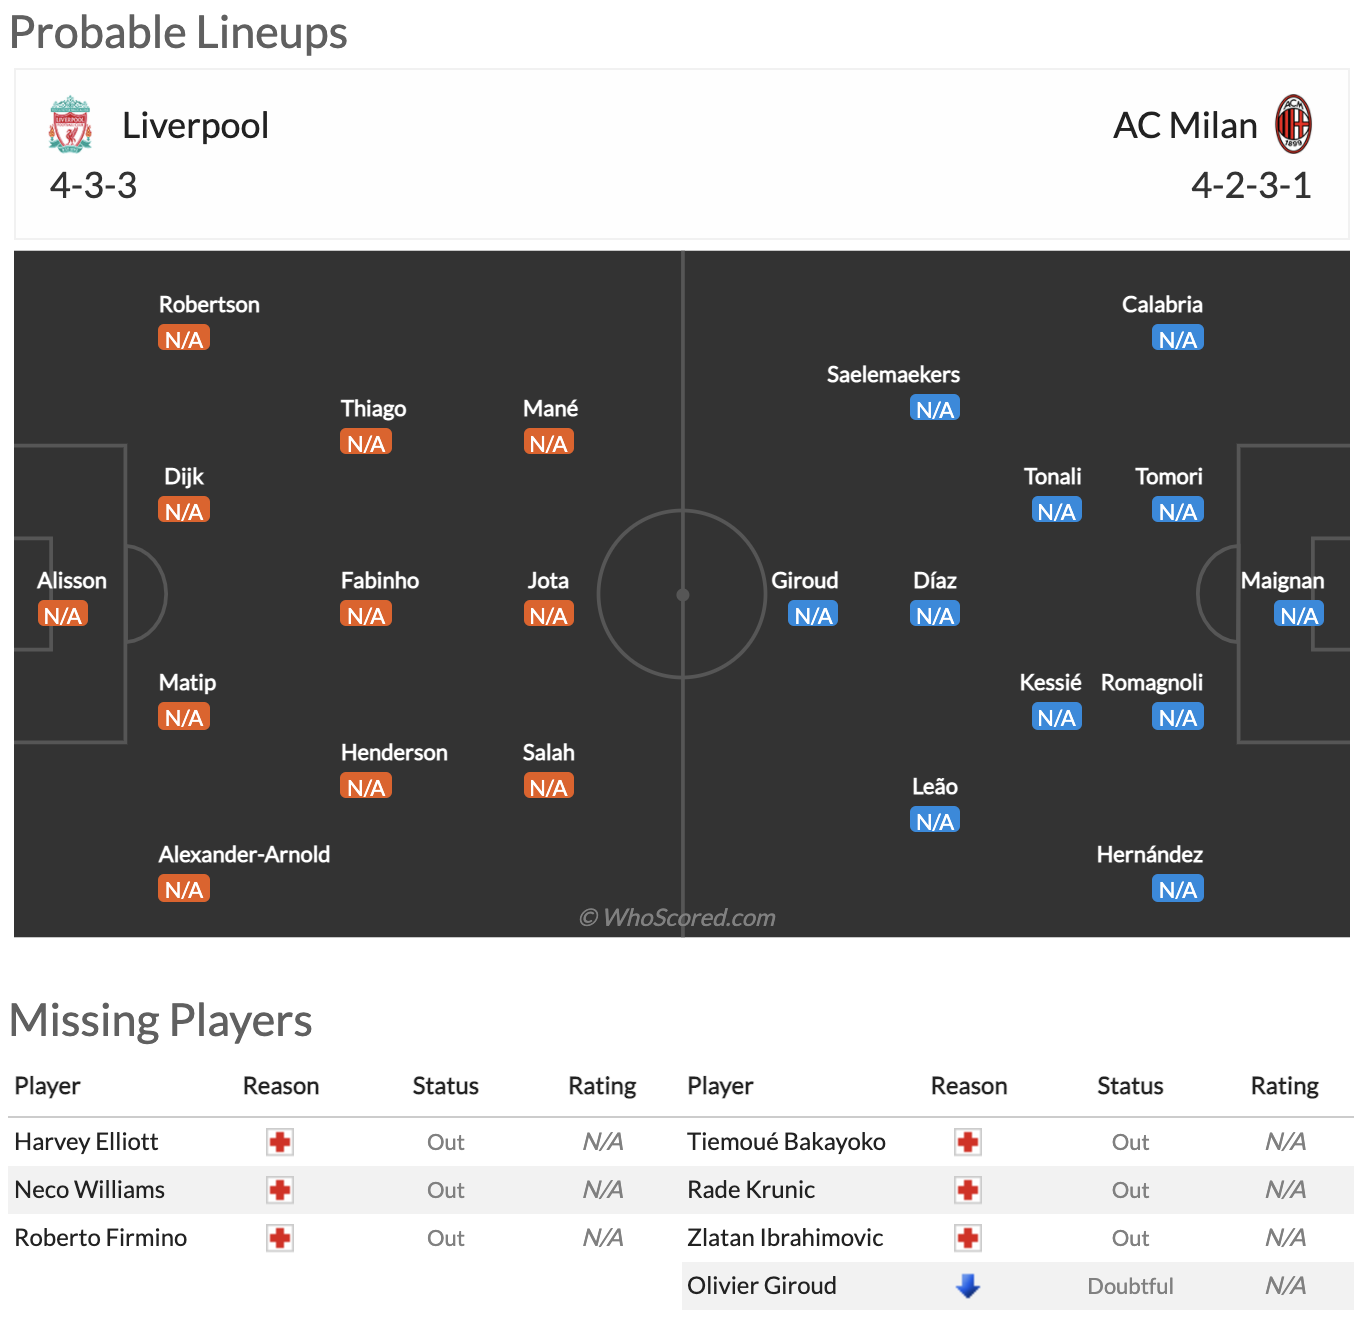Click Harvey Elliott's red cross injury icon
Image resolution: width=1368 pixels, height=1326 pixels.
coord(280,1142)
